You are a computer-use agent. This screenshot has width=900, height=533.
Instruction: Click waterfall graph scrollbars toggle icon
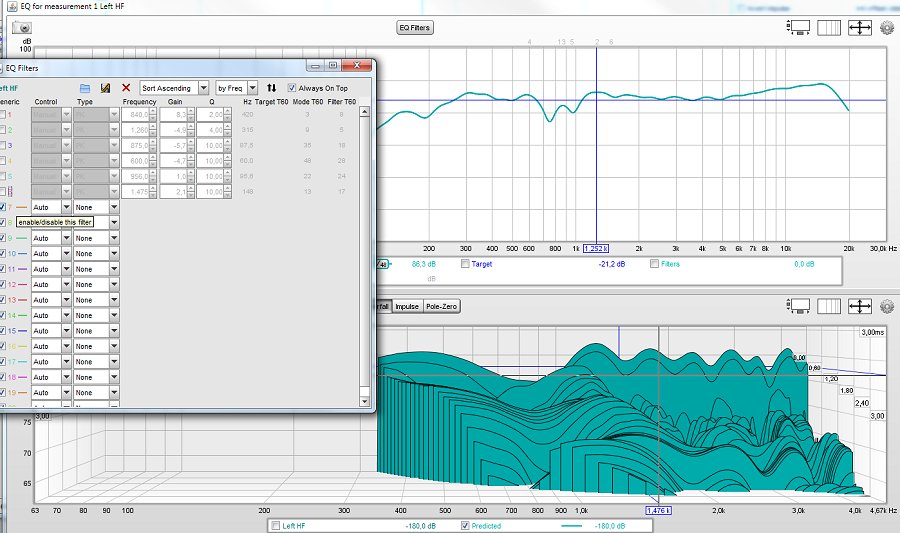(798, 306)
